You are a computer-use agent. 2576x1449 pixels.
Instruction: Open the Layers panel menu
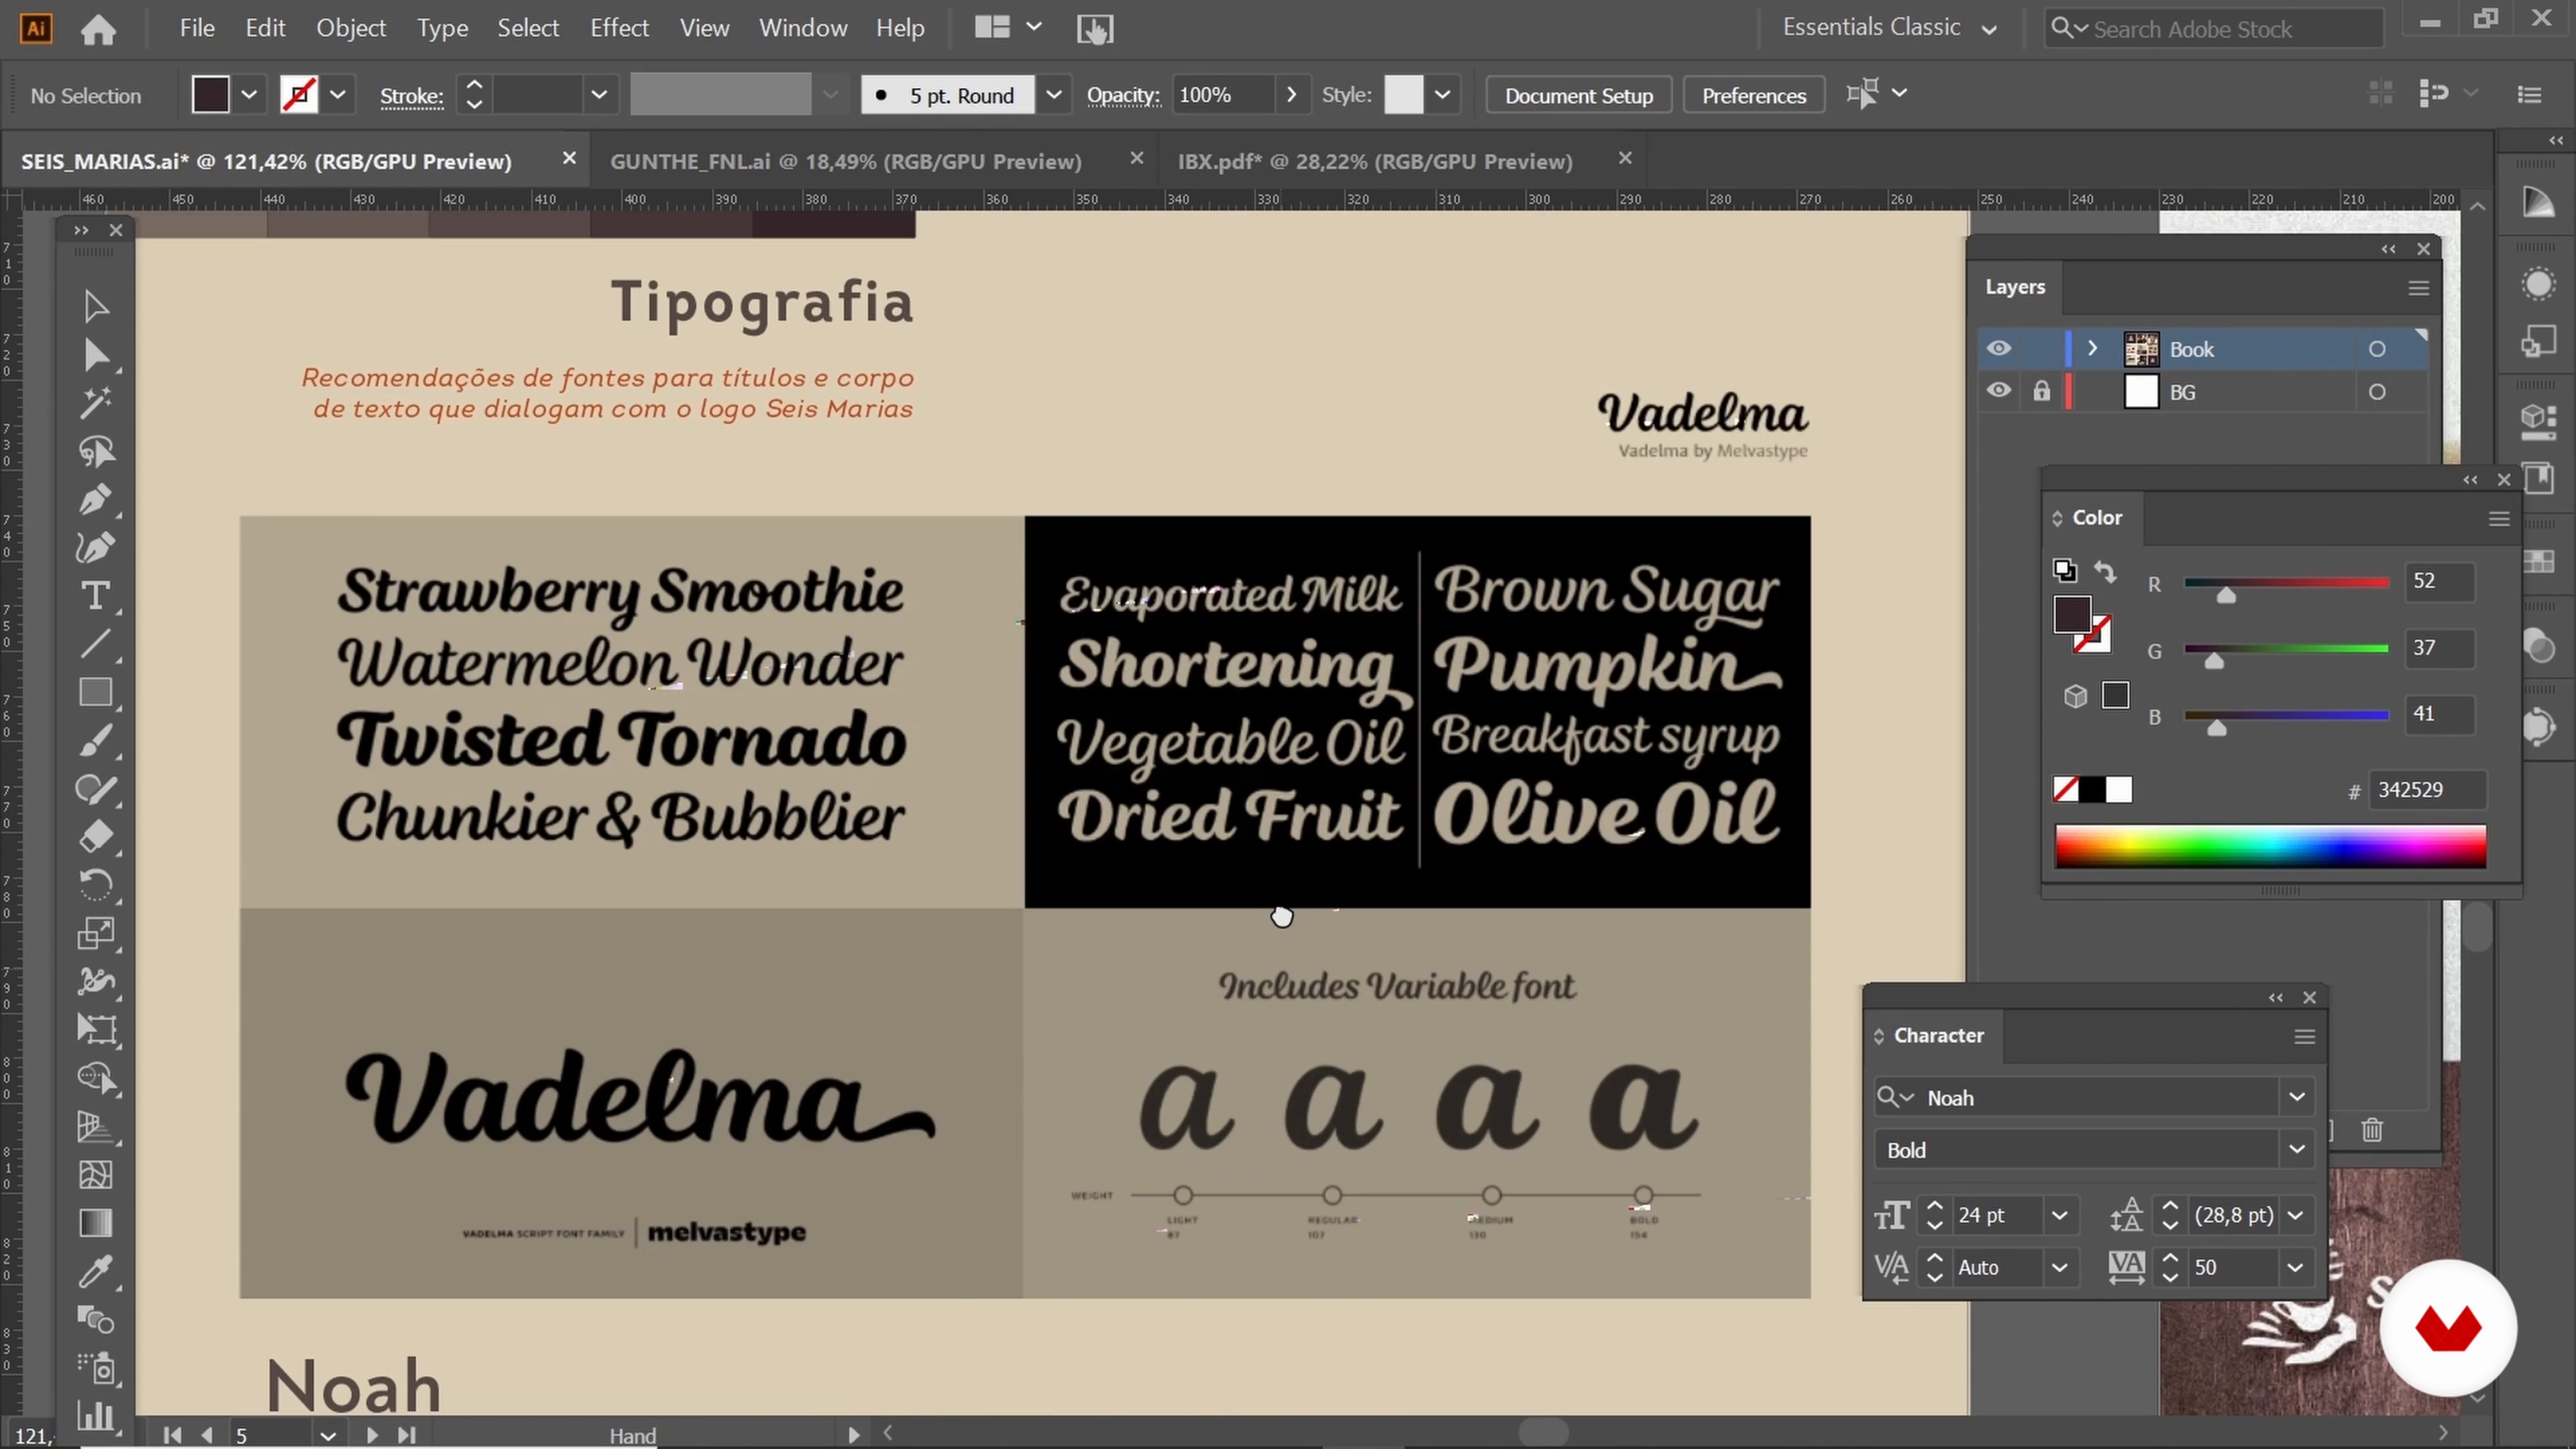tap(2418, 288)
